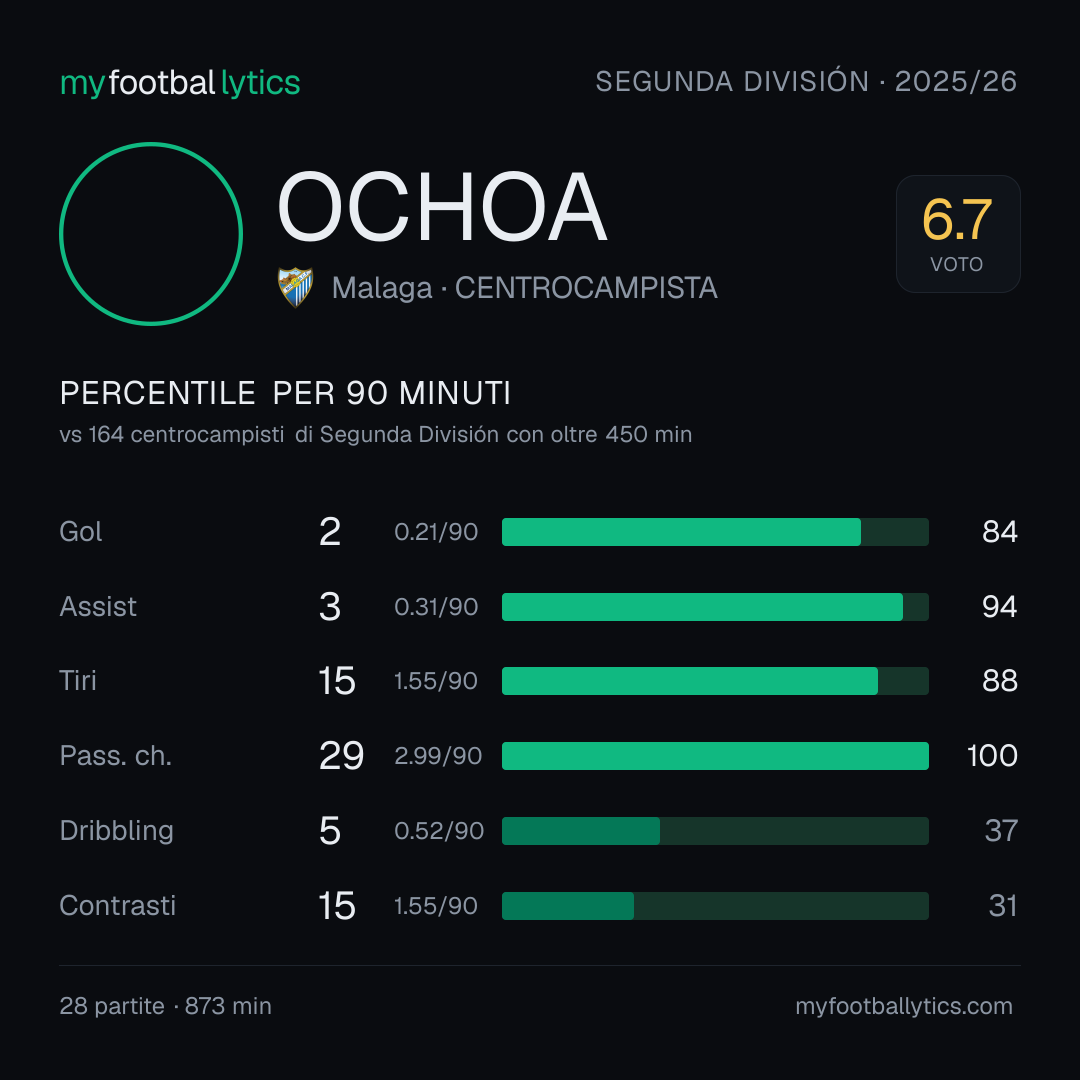Select the Tiri percentile bar
Viewport: 1080px width, 1080px height.
pyautogui.click(x=715, y=681)
